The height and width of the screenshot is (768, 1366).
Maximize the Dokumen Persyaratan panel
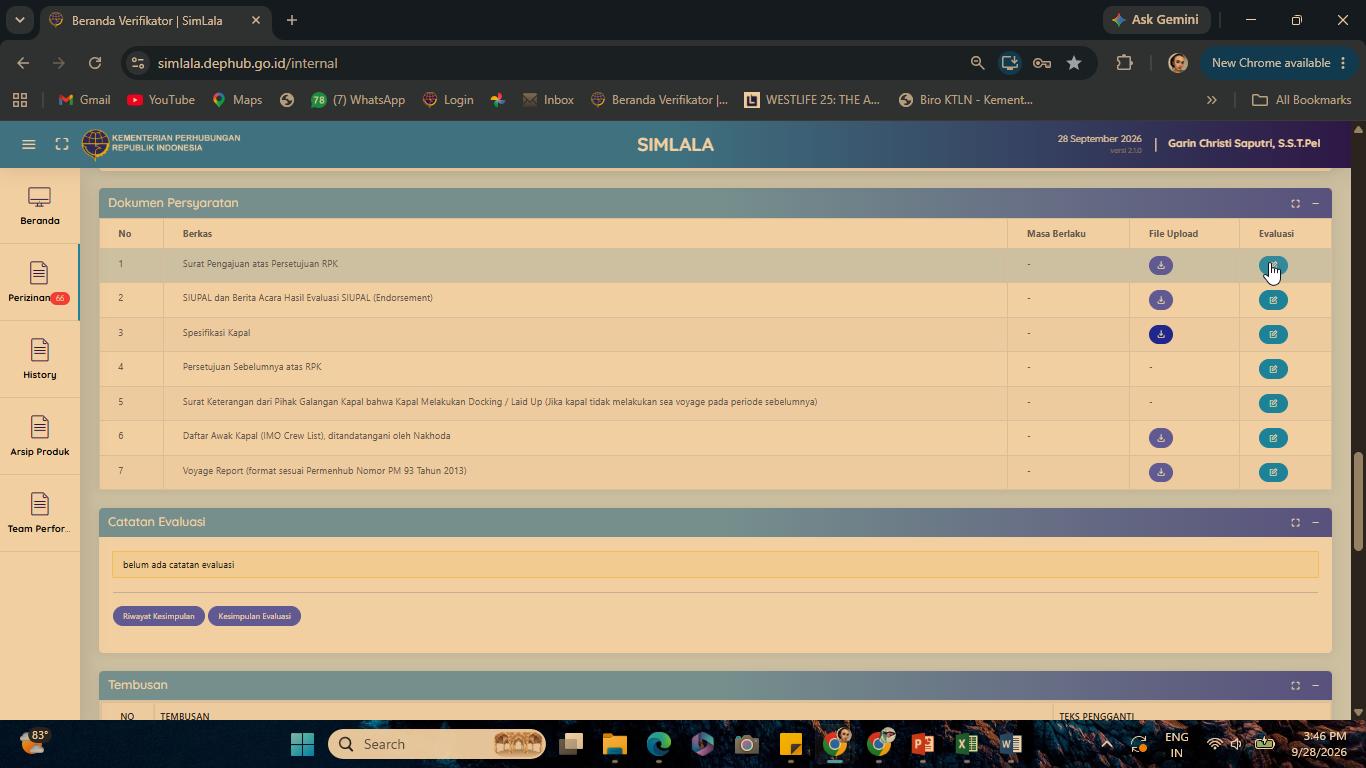(1295, 203)
